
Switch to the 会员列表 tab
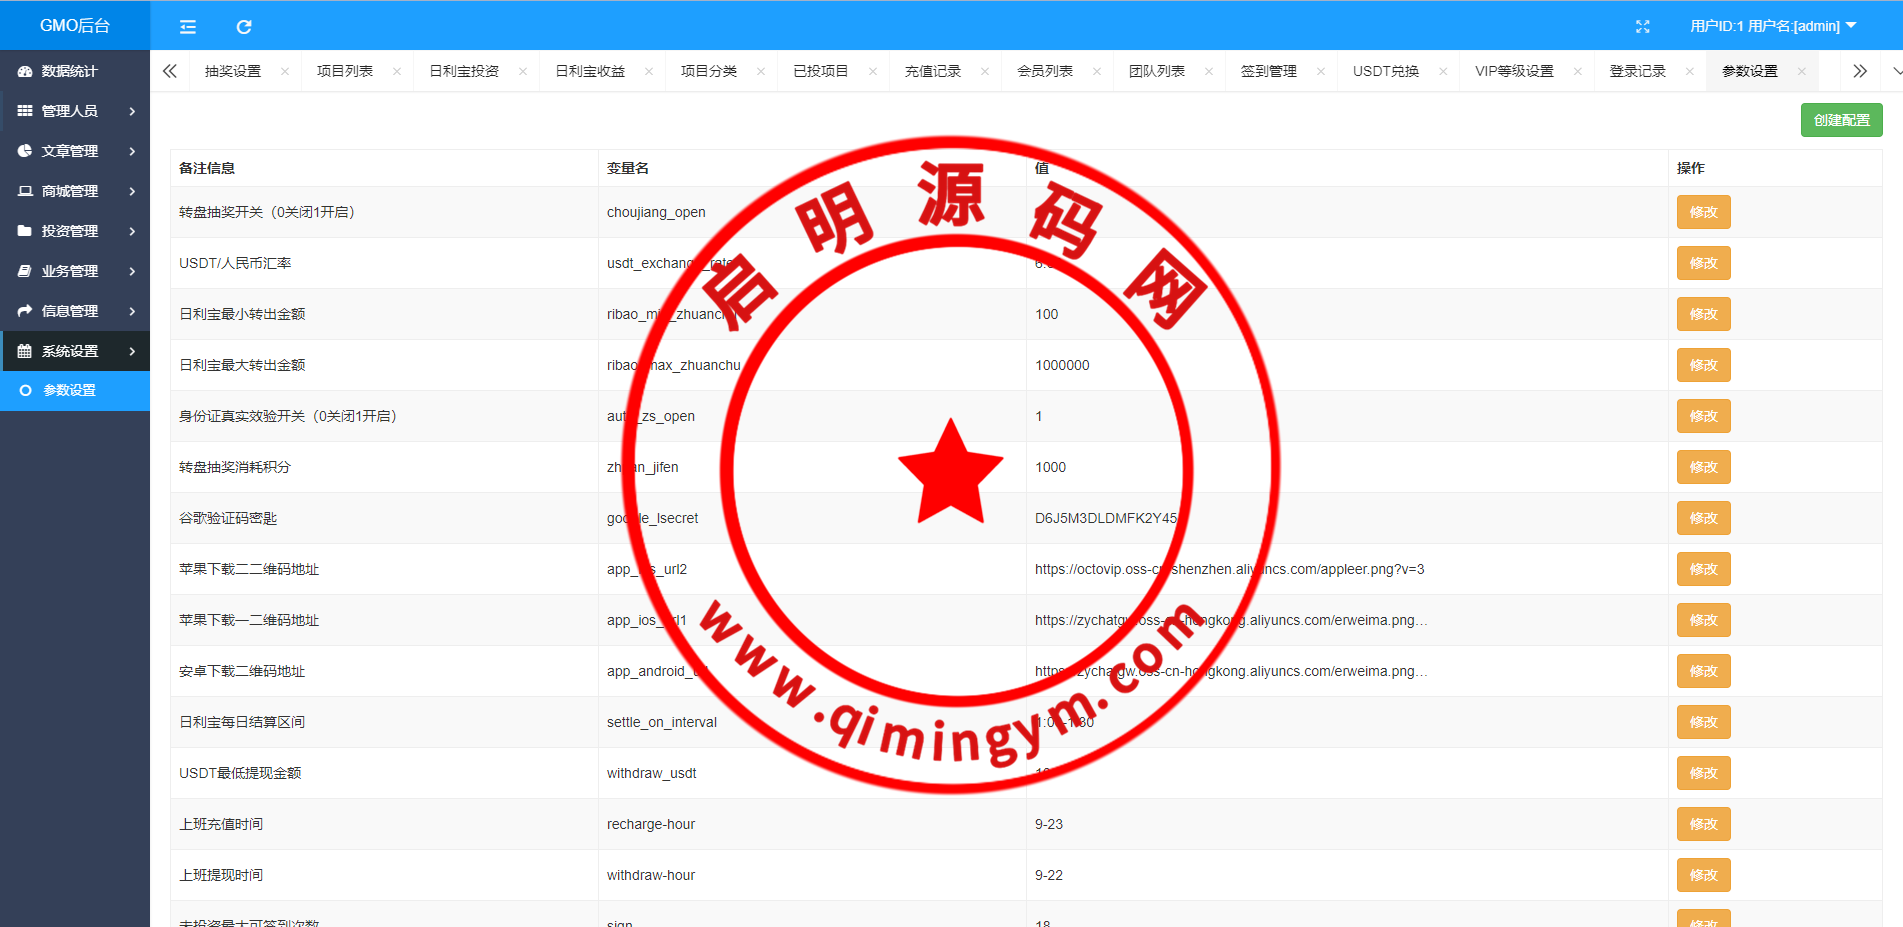pyautogui.click(x=1044, y=72)
